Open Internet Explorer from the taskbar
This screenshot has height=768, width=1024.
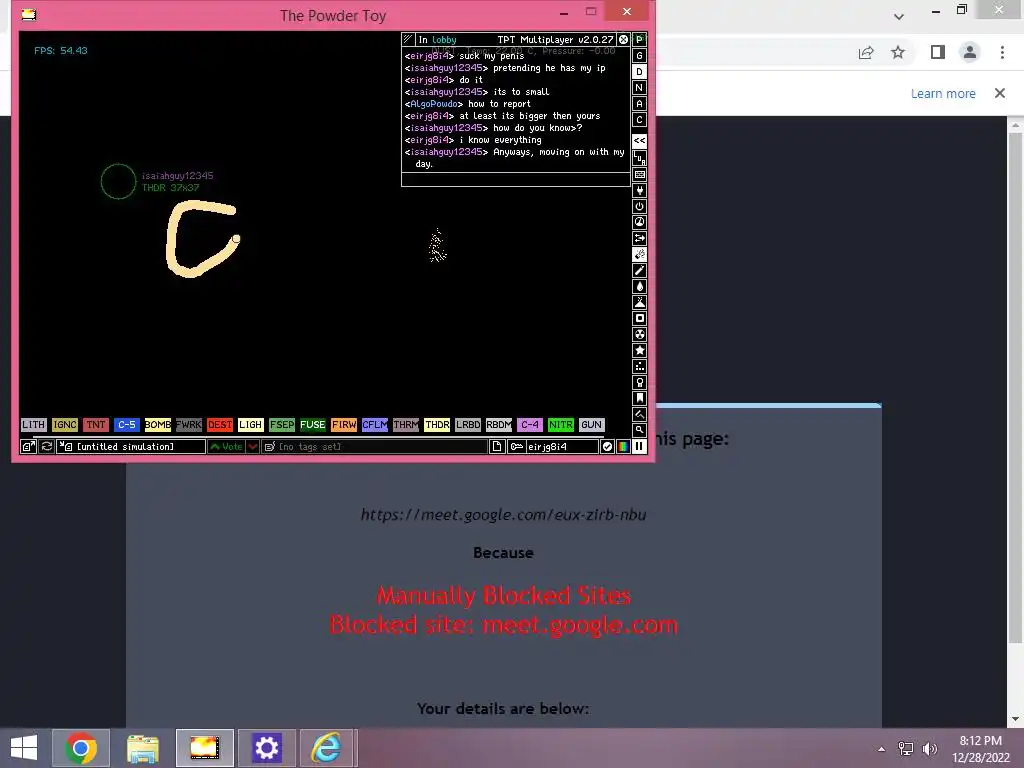(327, 748)
